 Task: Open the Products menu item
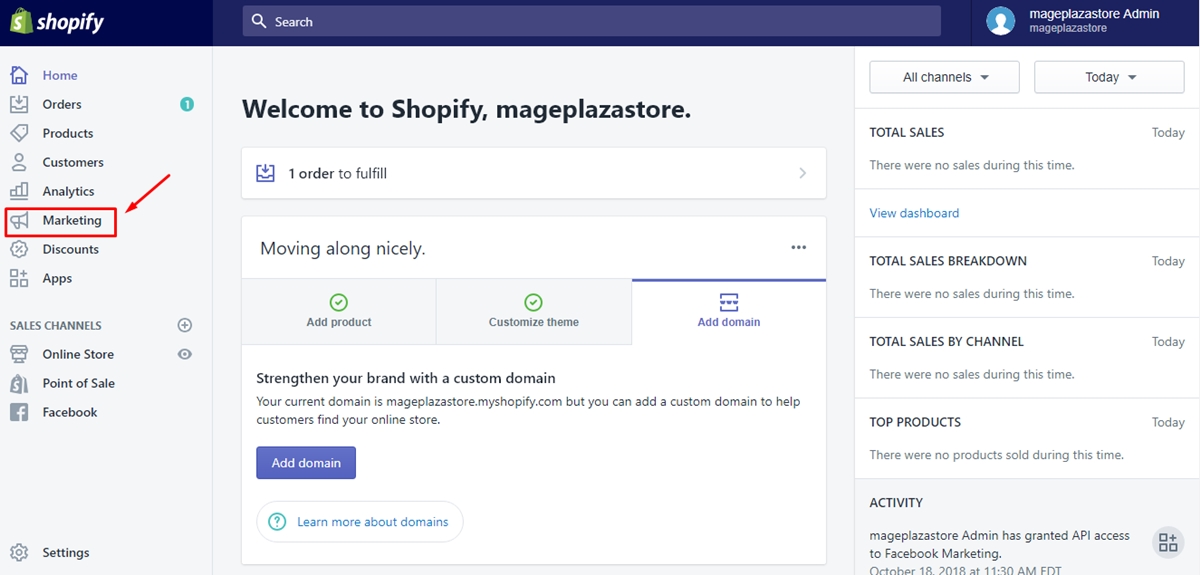pos(68,133)
